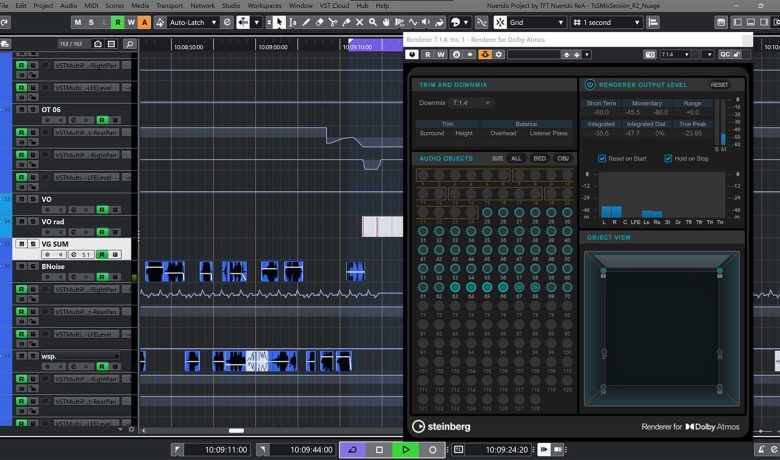
Task: Toggle the orange A automation suspend button
Action: [x=145, y=22]
